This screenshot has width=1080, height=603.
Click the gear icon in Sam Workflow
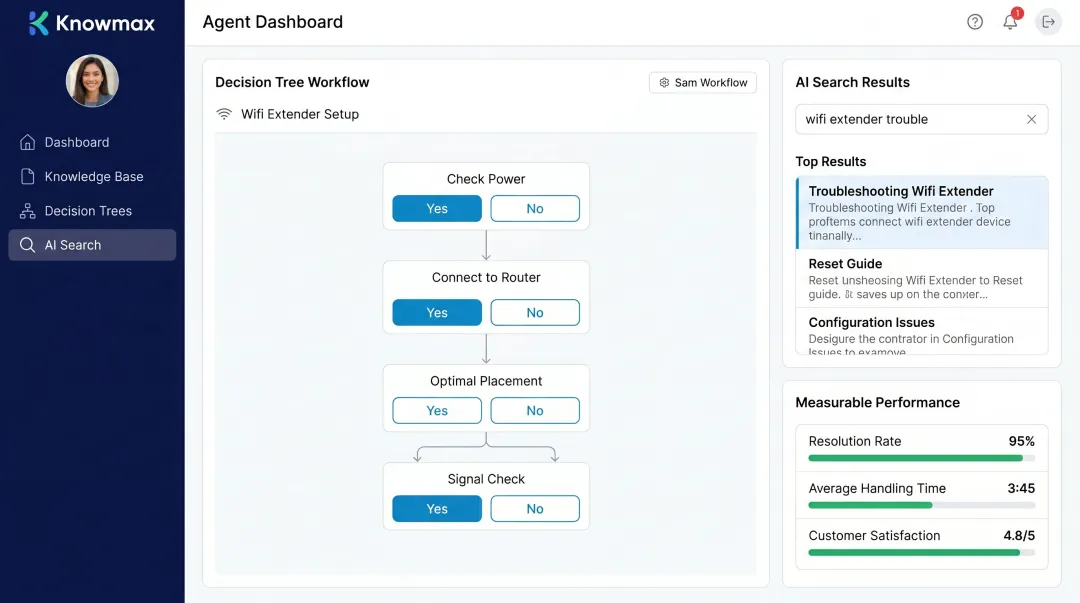[x=664, y=83]
